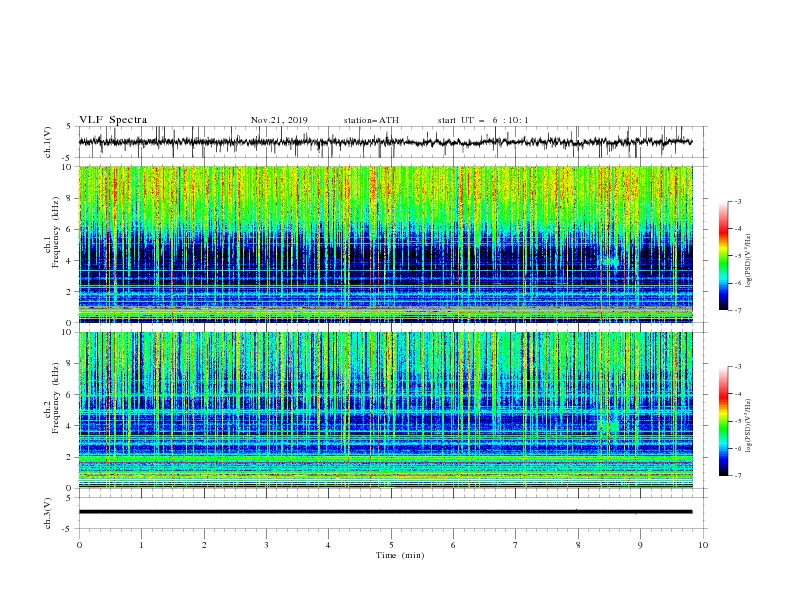
Task: Click time axis tick label "0"
Action: click(x=79, y=545)
